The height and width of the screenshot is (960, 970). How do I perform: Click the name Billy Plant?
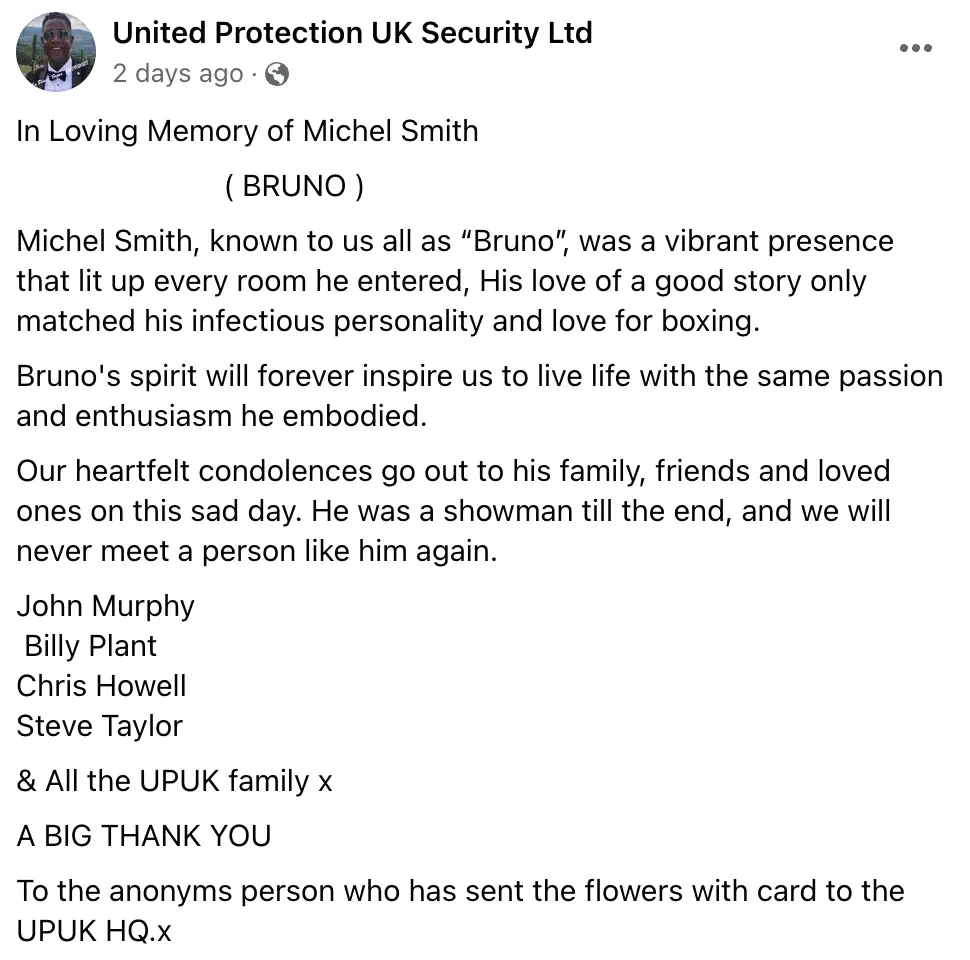pos(89,646)
